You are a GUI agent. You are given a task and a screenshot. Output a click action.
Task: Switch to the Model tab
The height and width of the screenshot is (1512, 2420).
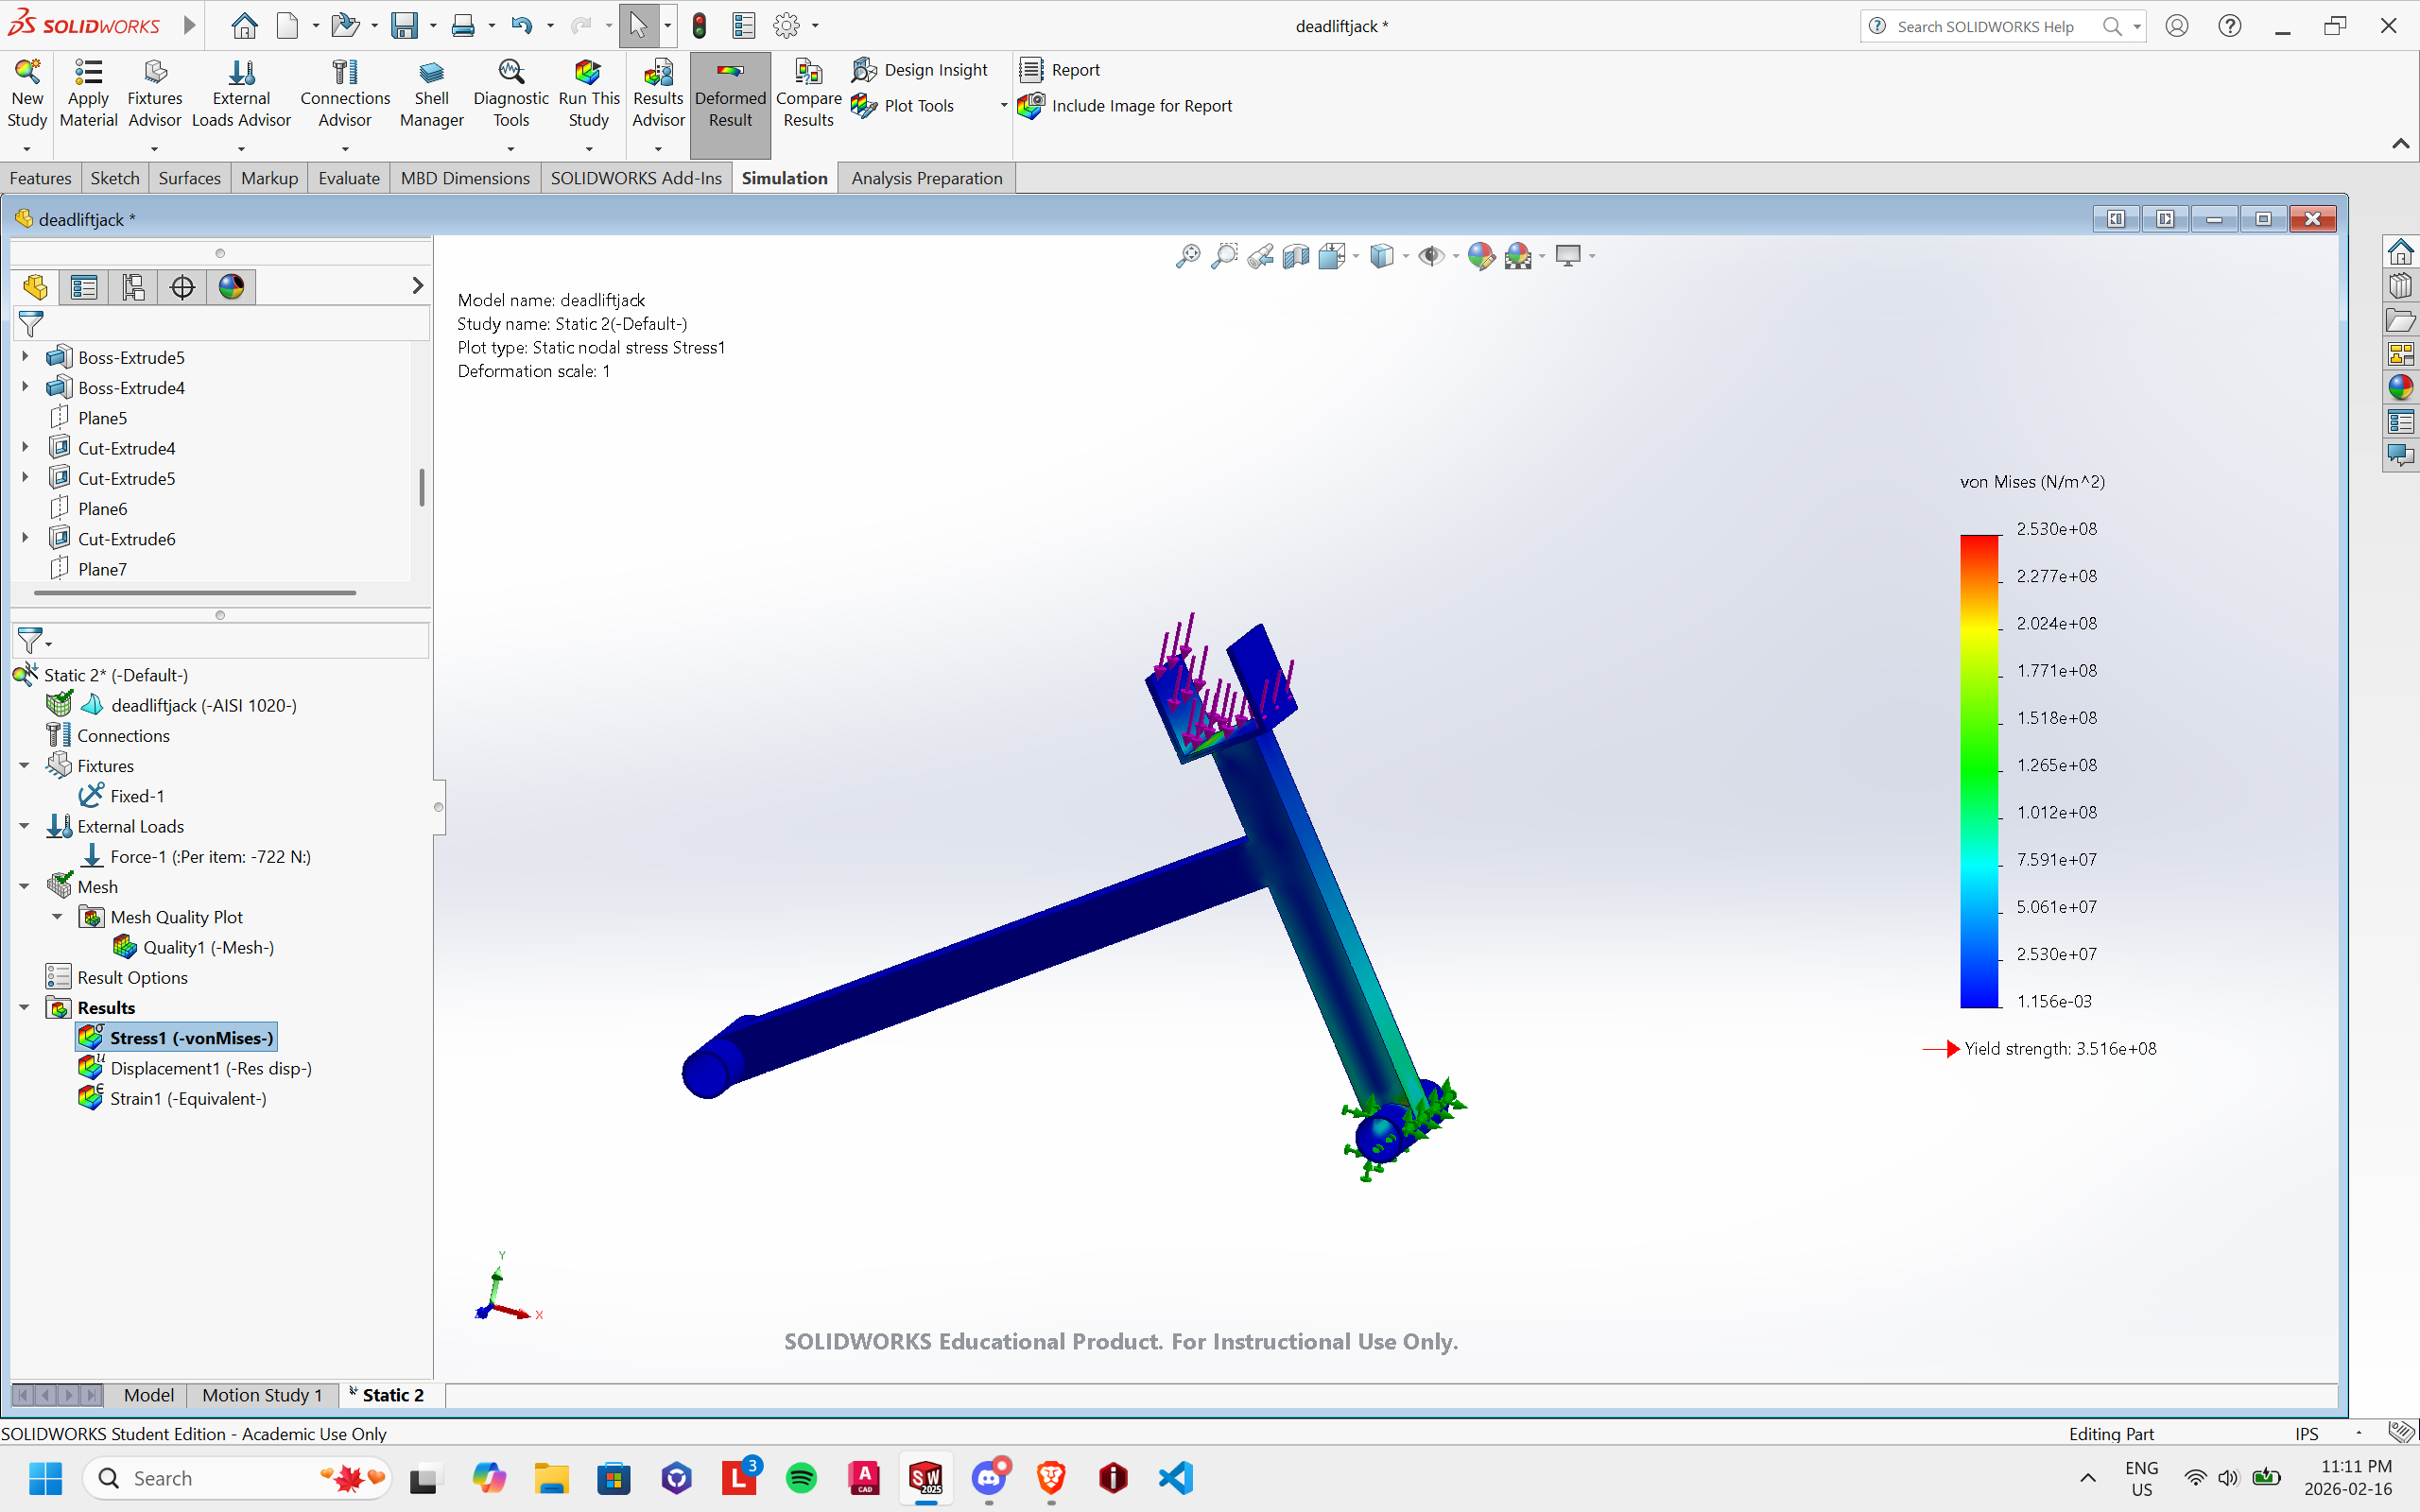(148, 1395)
